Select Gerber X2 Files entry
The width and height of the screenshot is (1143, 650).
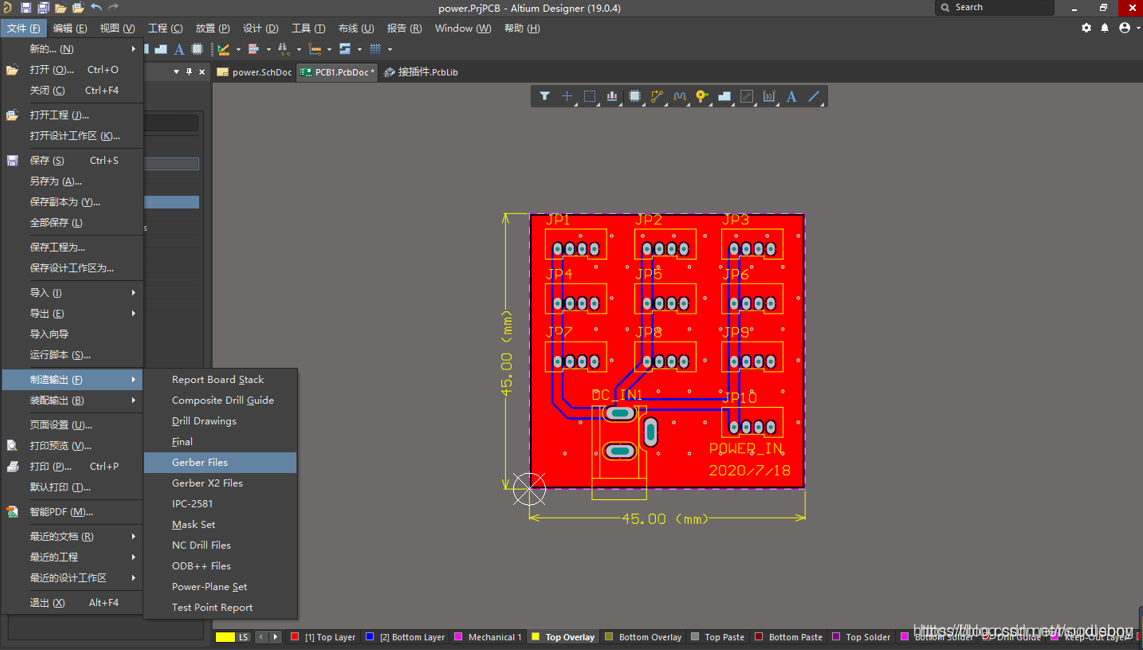coord(220,483)
